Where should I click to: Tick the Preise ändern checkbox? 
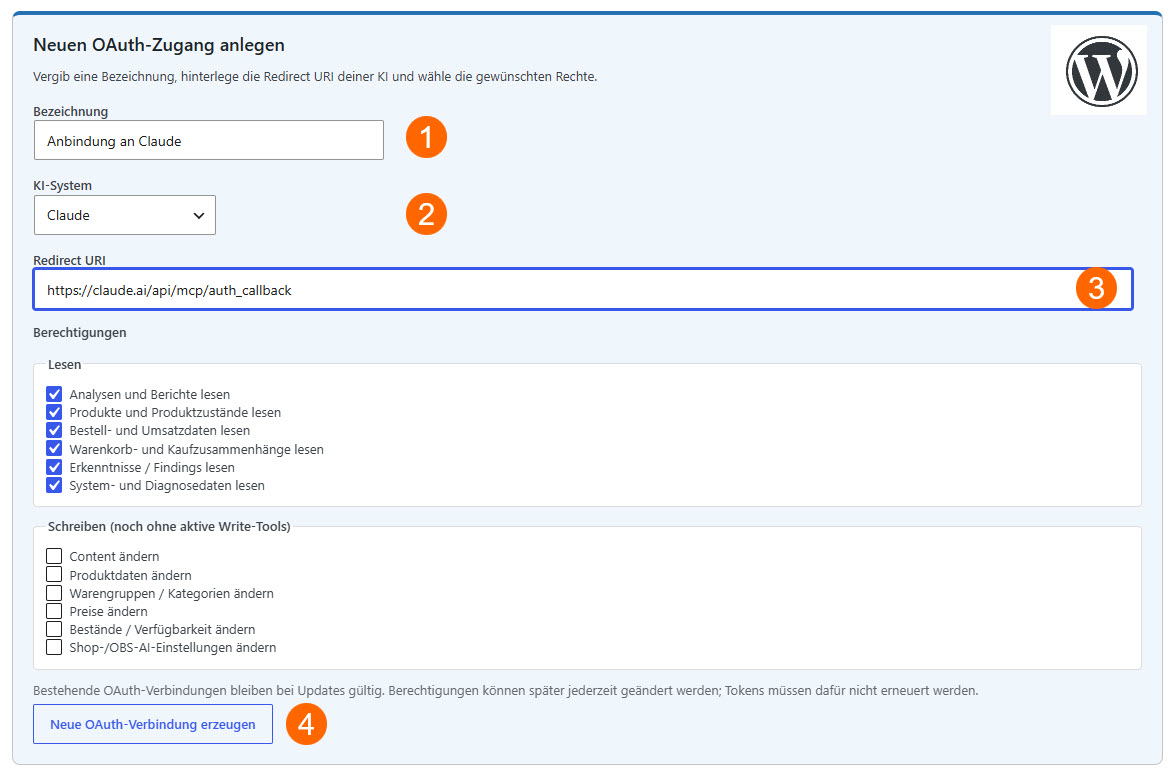[x=54, y=610]
